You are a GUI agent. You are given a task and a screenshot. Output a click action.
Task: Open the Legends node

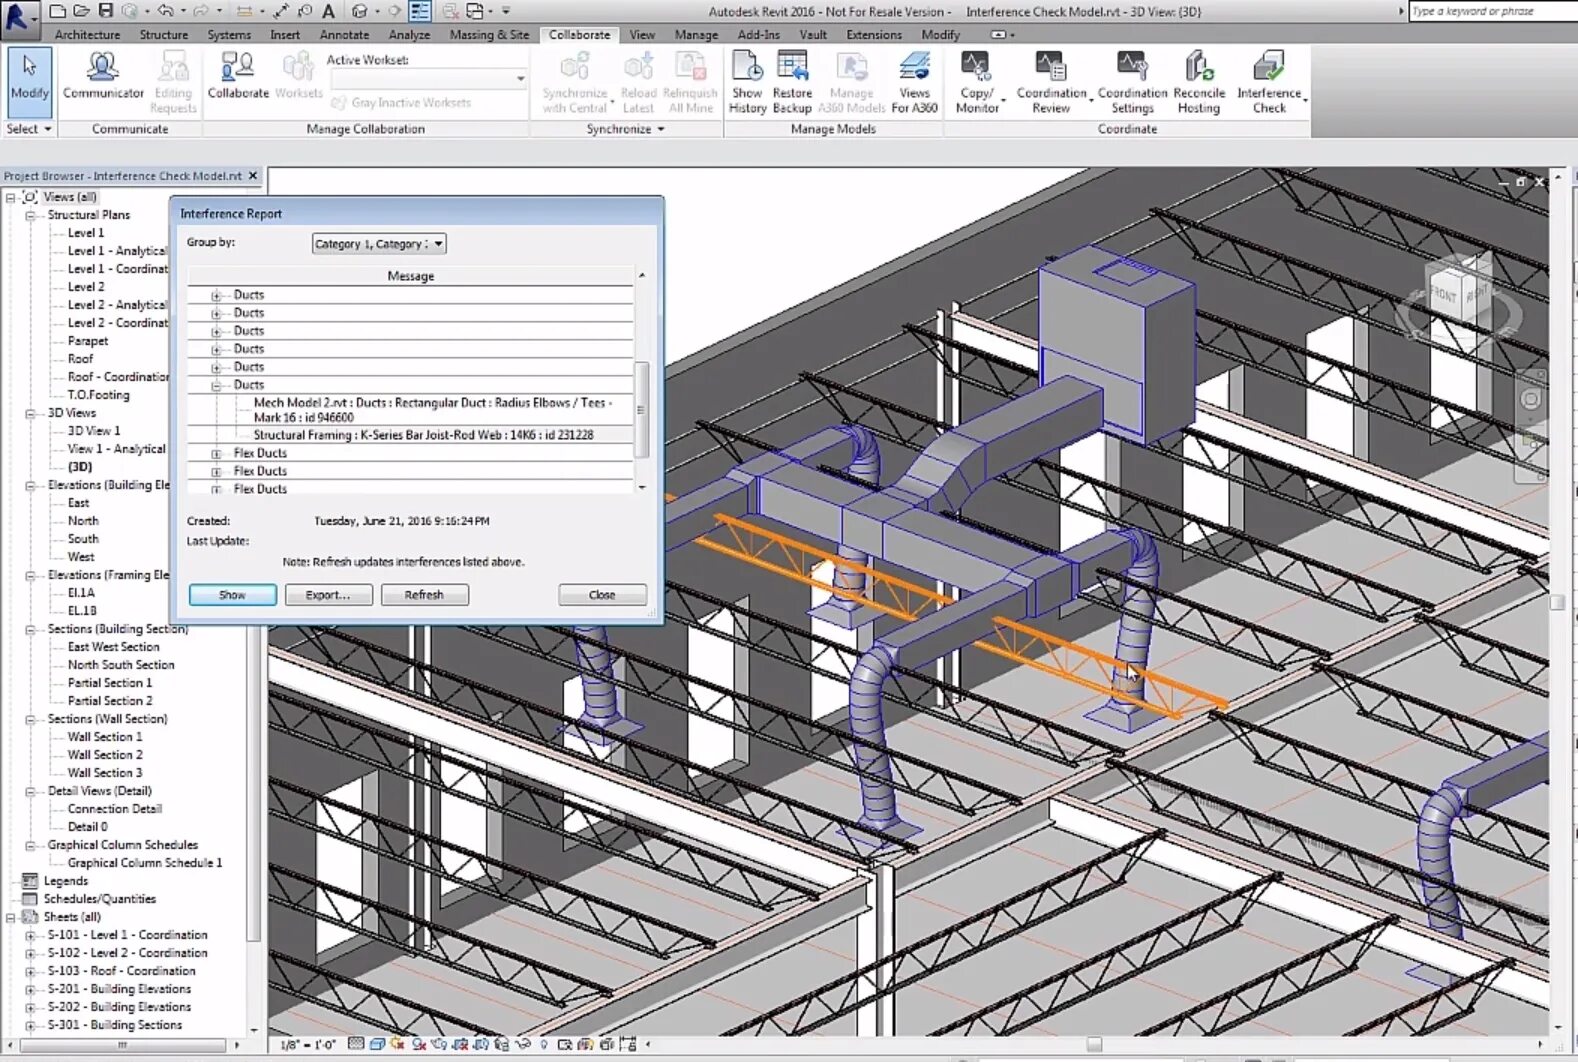pos(66,881)
